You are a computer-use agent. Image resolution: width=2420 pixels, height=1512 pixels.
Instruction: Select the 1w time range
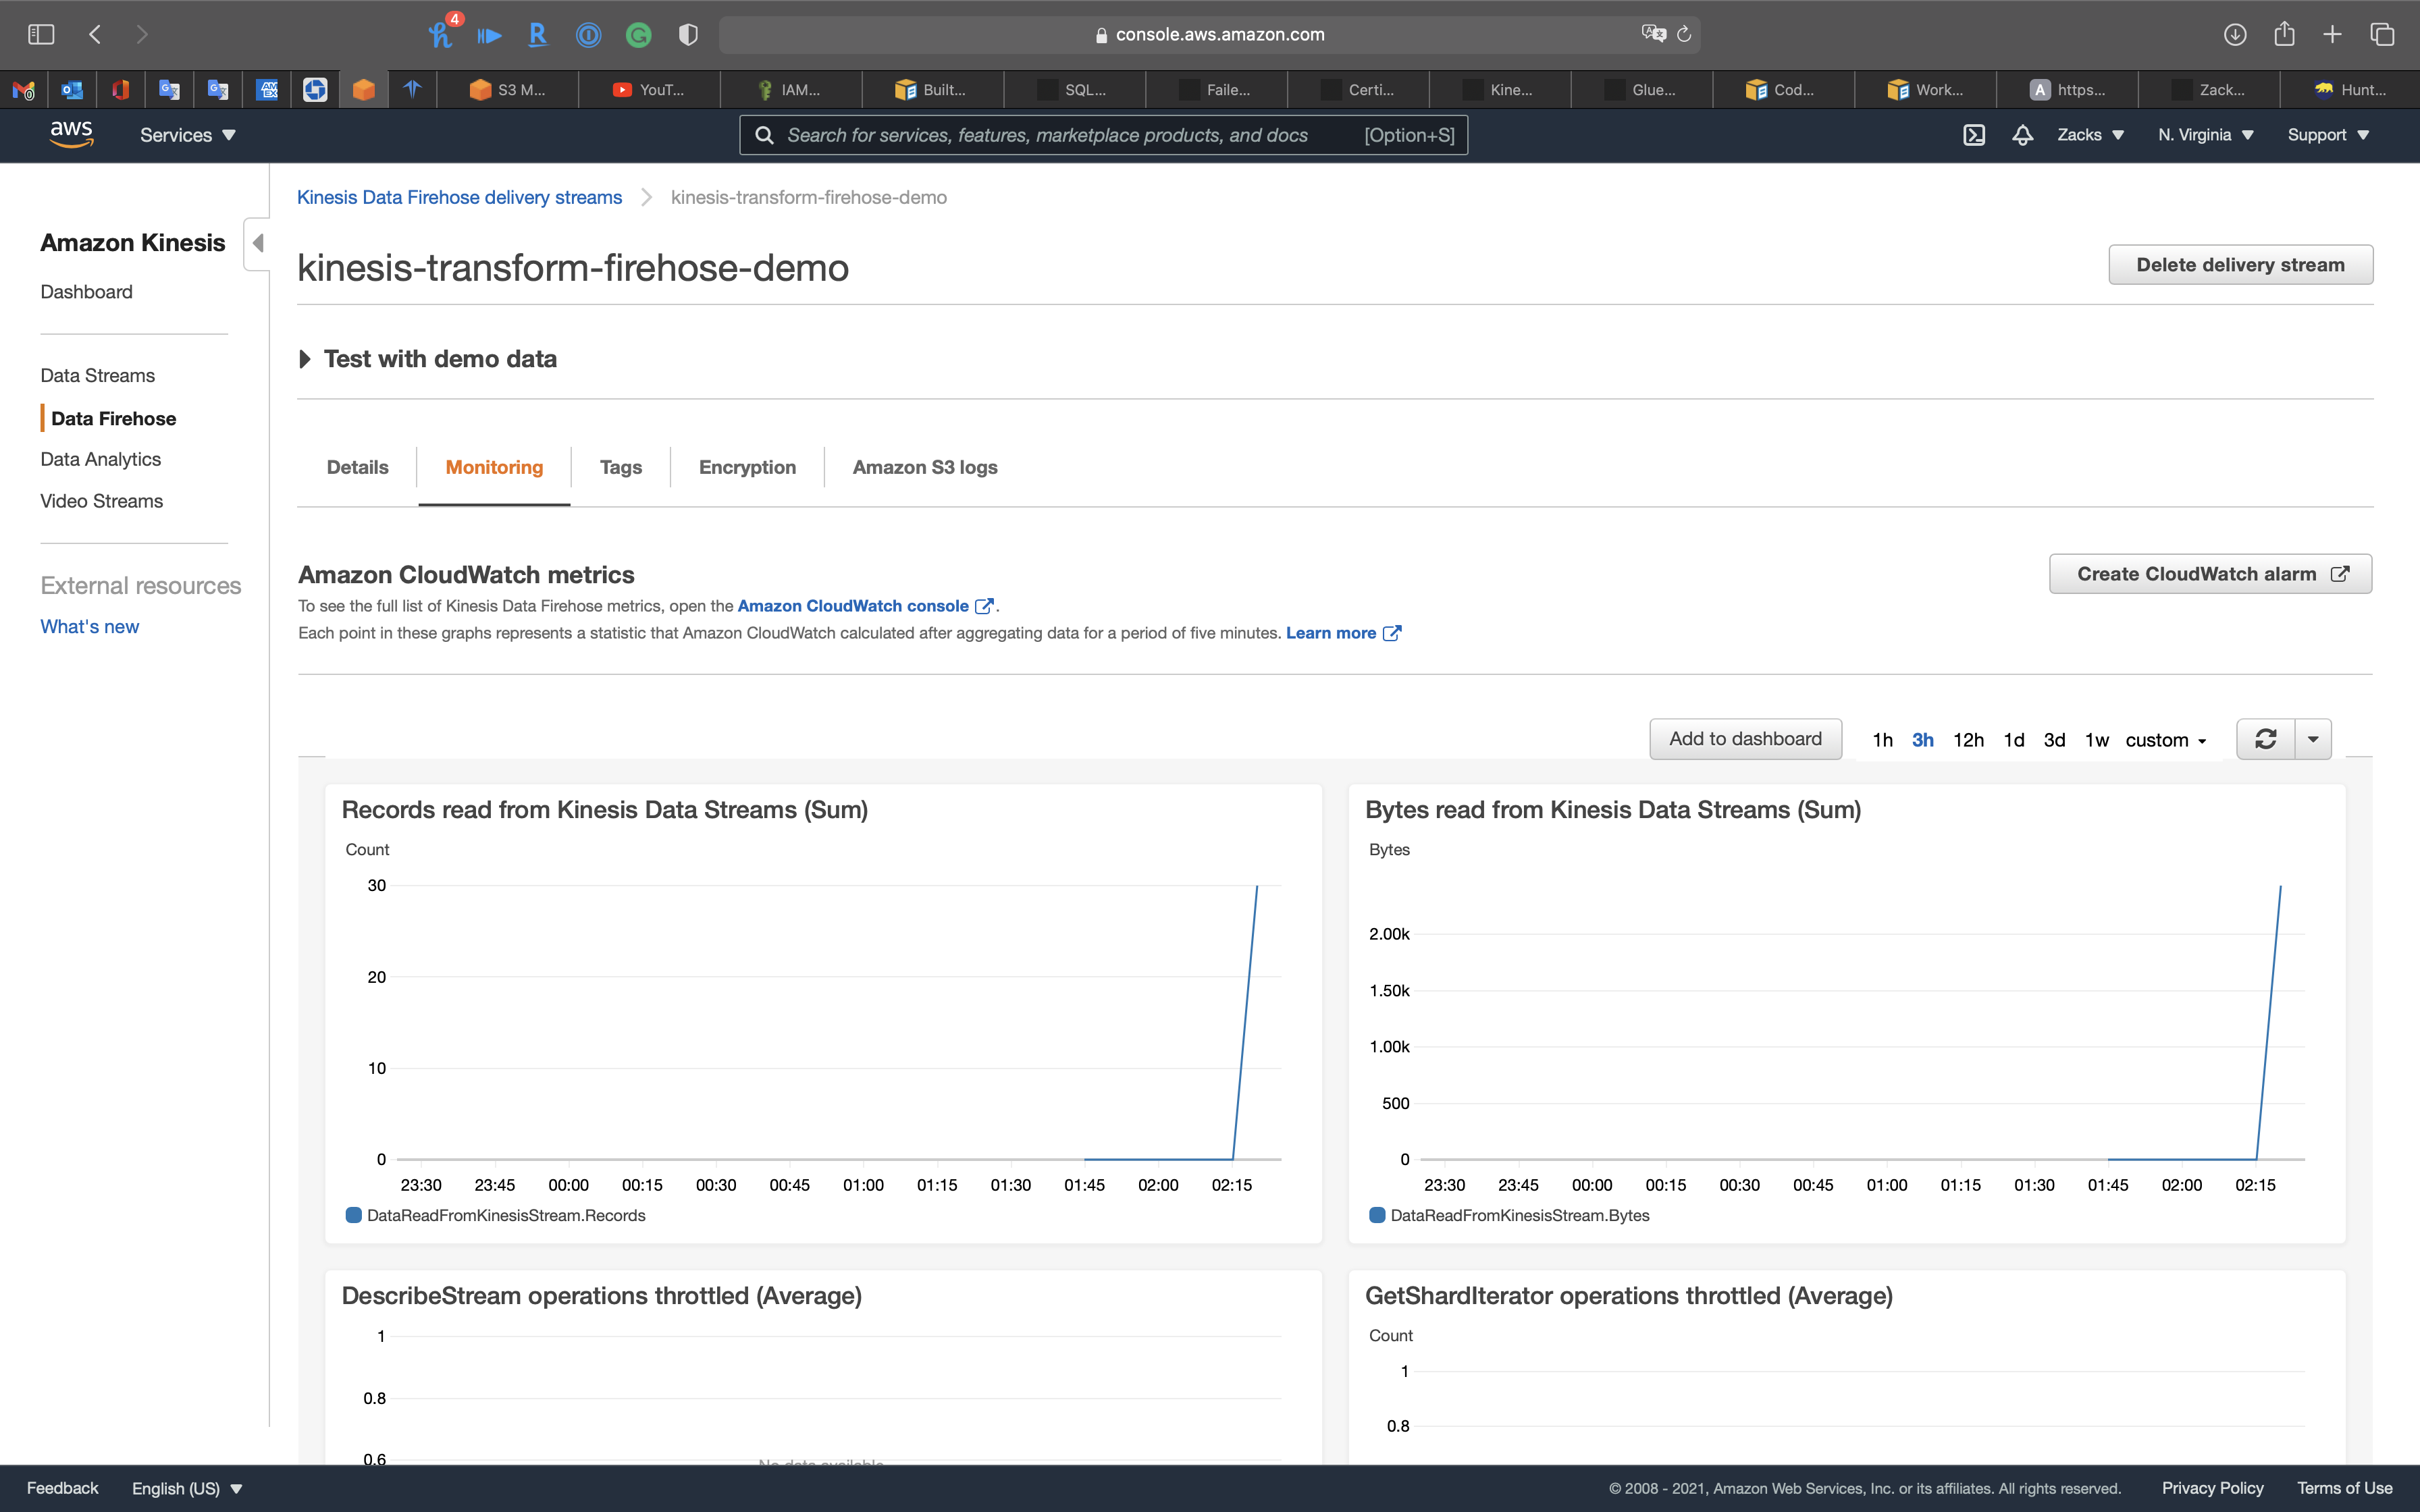pyautogui.click(x=2096, y=740)
